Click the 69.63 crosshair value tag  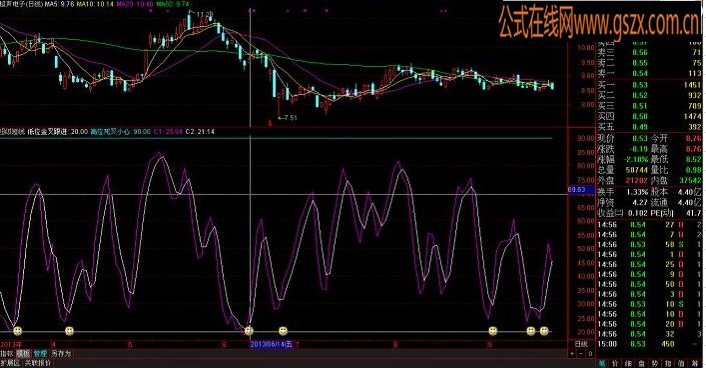[580, 190]
